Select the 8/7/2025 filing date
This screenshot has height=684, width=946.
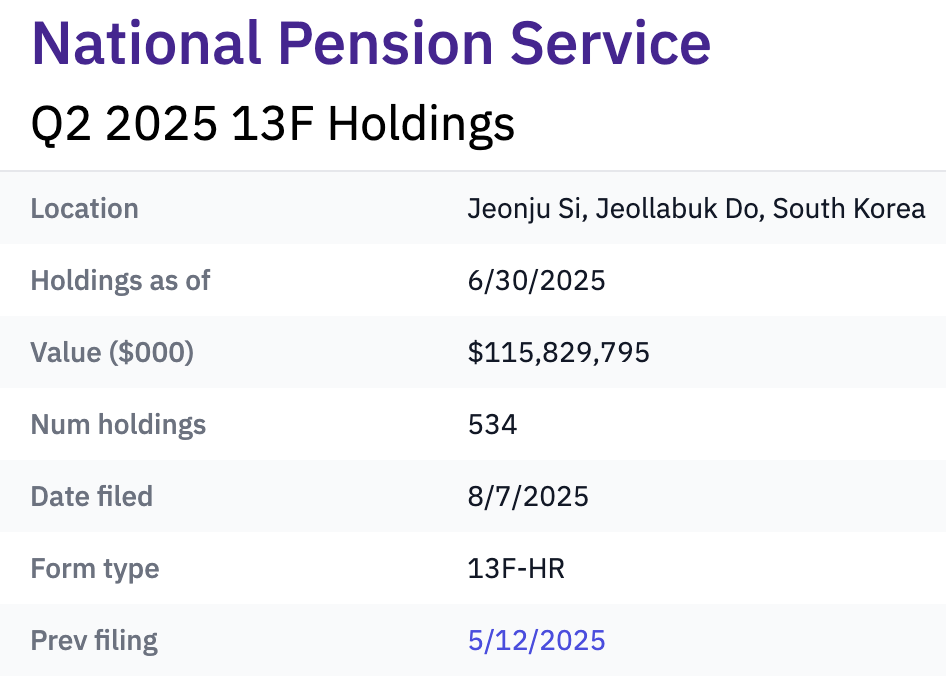click(x=528, y=496)
